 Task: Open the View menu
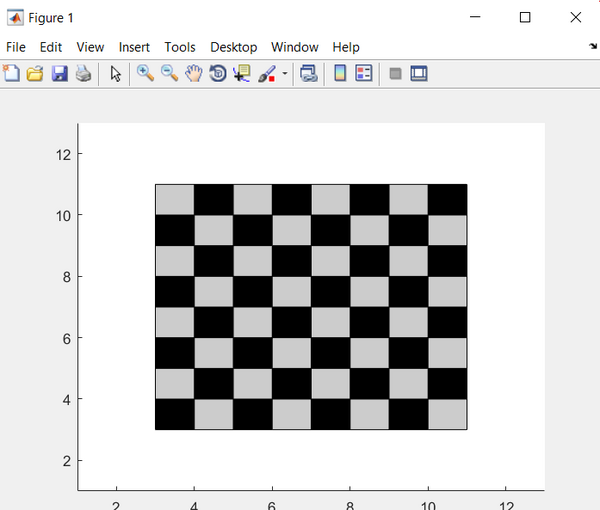[90, 47]
